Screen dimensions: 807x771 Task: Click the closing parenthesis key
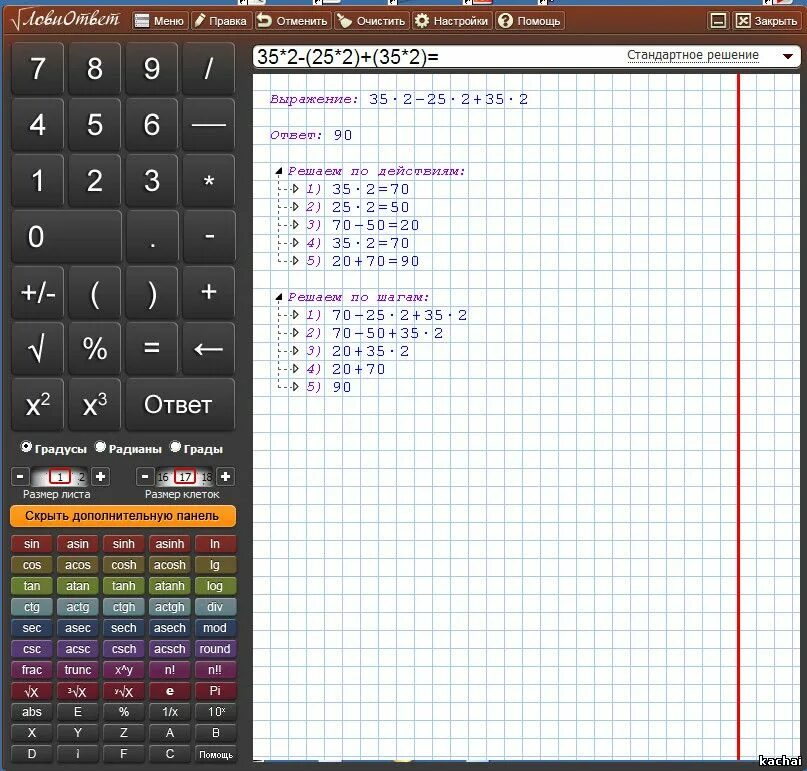pos(151,293)
